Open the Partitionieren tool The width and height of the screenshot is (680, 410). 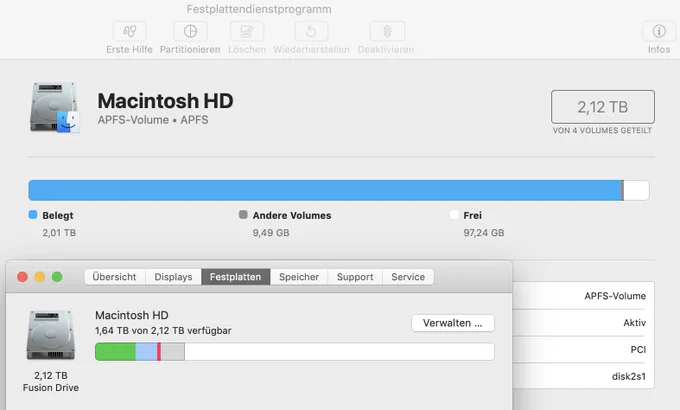[190, 32]
